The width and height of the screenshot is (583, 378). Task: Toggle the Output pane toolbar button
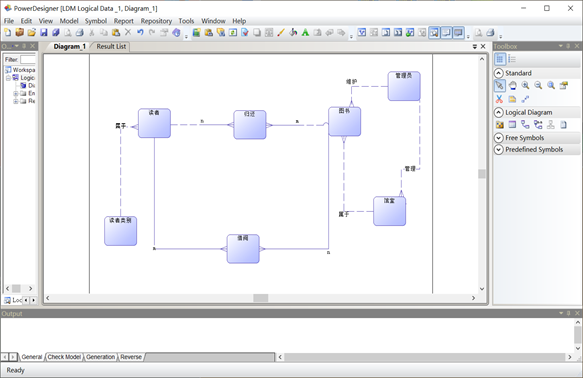(x=446, y=33)
